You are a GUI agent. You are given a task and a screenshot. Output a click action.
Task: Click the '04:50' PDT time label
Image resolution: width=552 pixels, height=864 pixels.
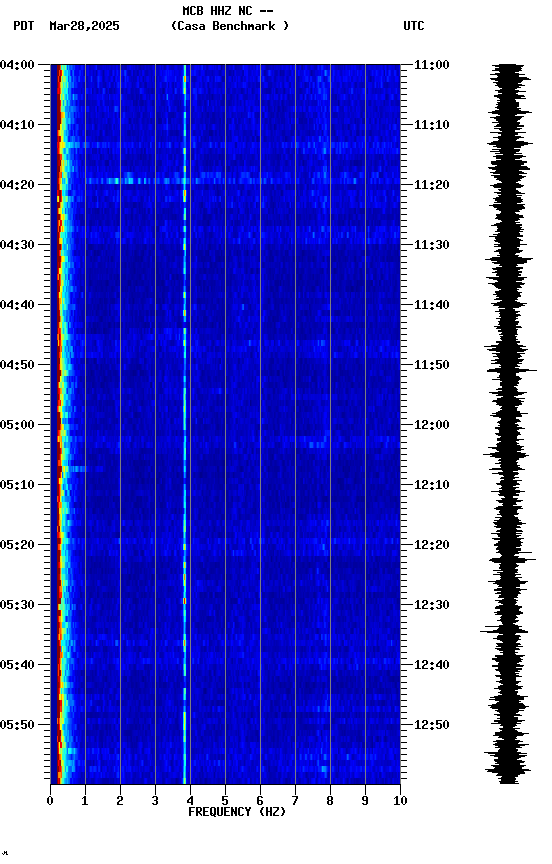[17, 365]
